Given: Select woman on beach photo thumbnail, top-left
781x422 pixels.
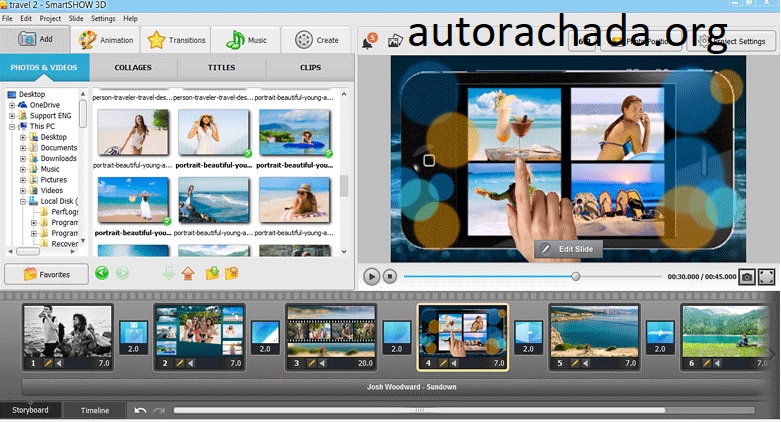Looking at the screenshot, I should tap(133, 132).
